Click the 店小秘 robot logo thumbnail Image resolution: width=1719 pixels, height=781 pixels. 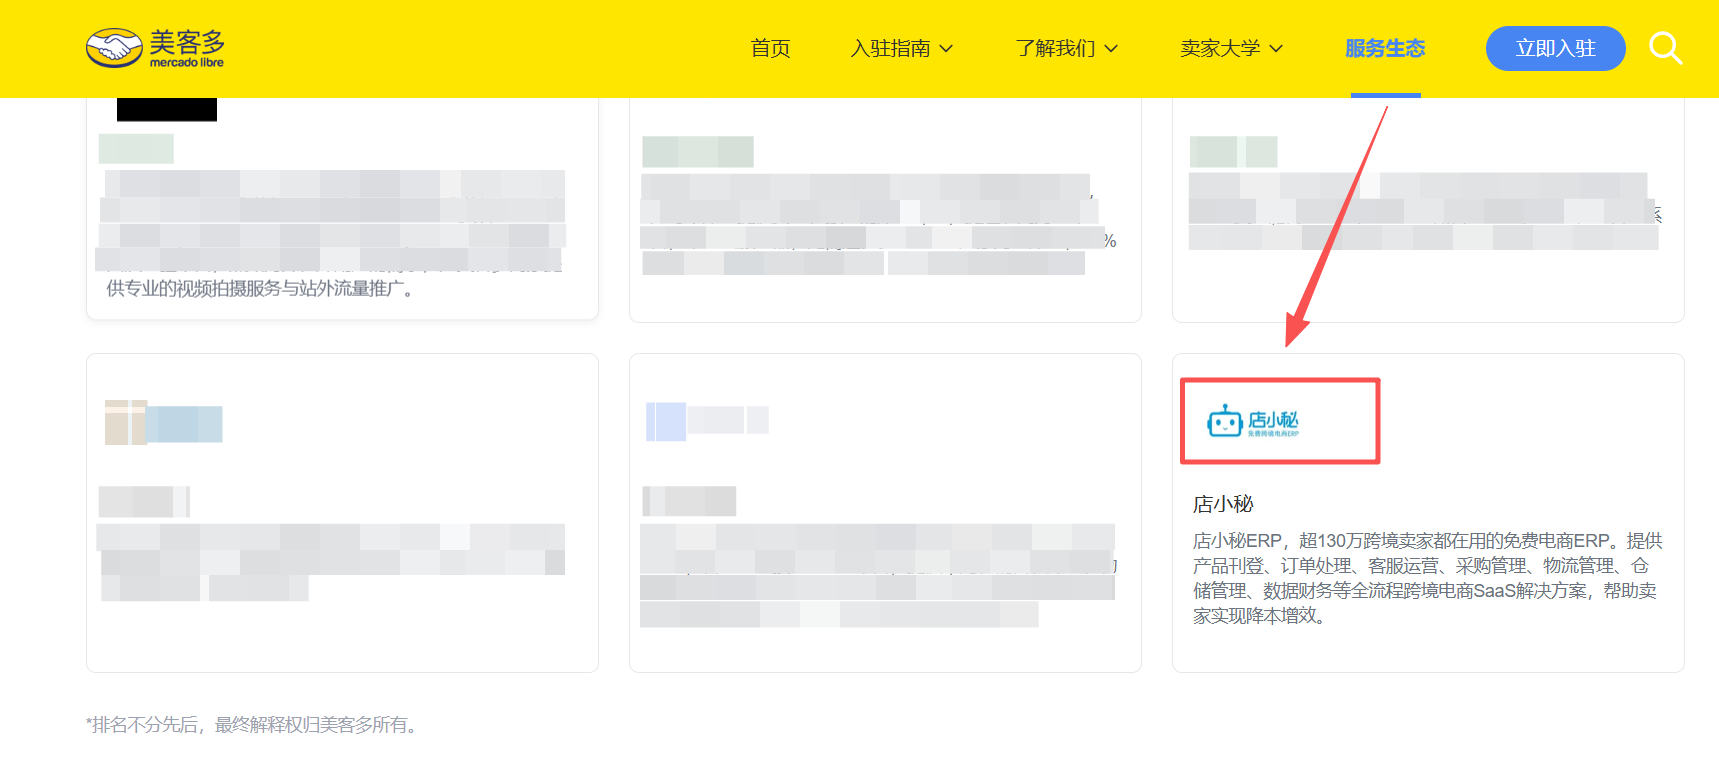pyautogui.click(x=1253, y=421)
